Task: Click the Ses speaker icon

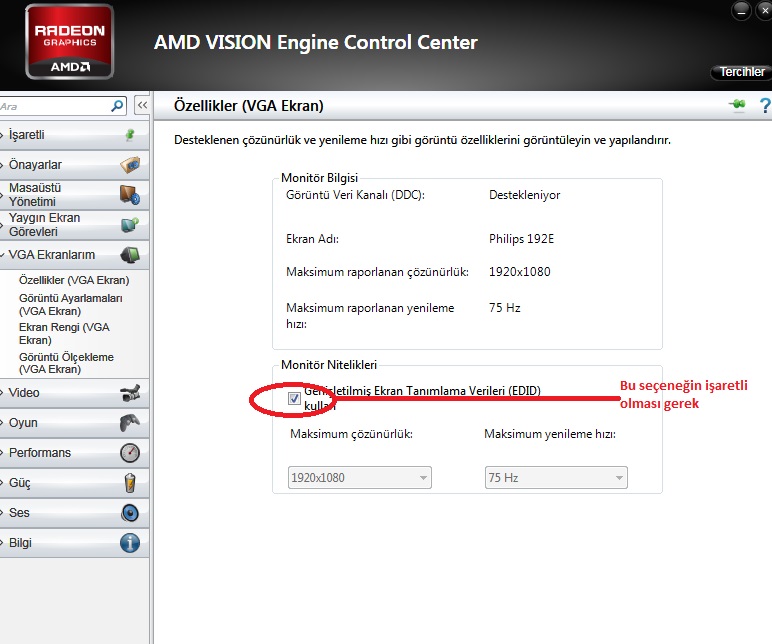Action: coord(130,513)
